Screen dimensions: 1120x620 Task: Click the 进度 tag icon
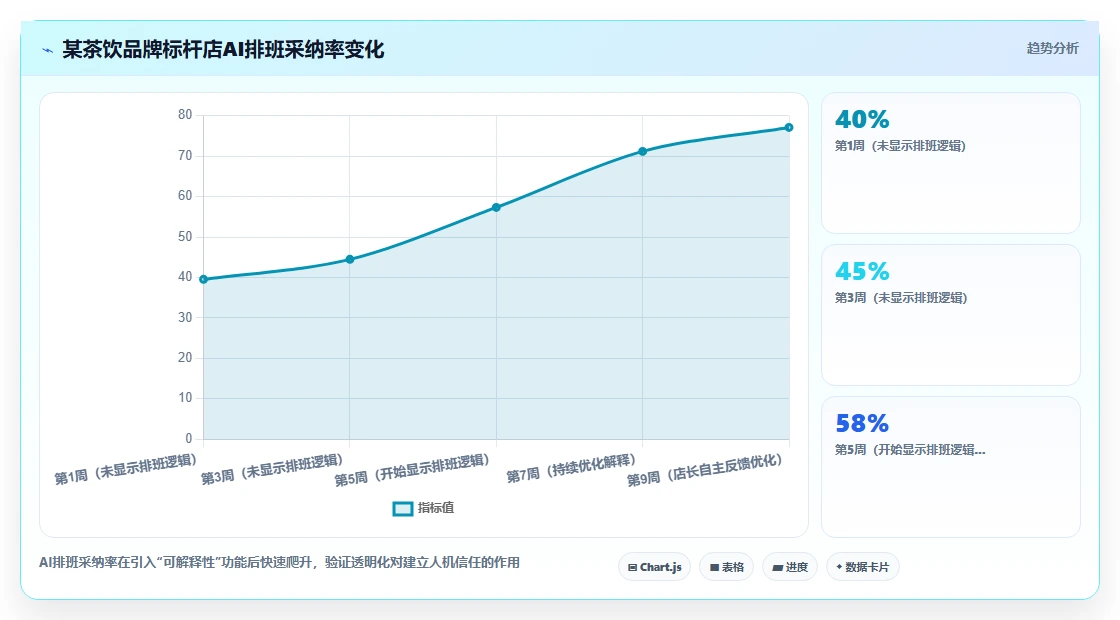pyautogui.click(x=778, y=567)
